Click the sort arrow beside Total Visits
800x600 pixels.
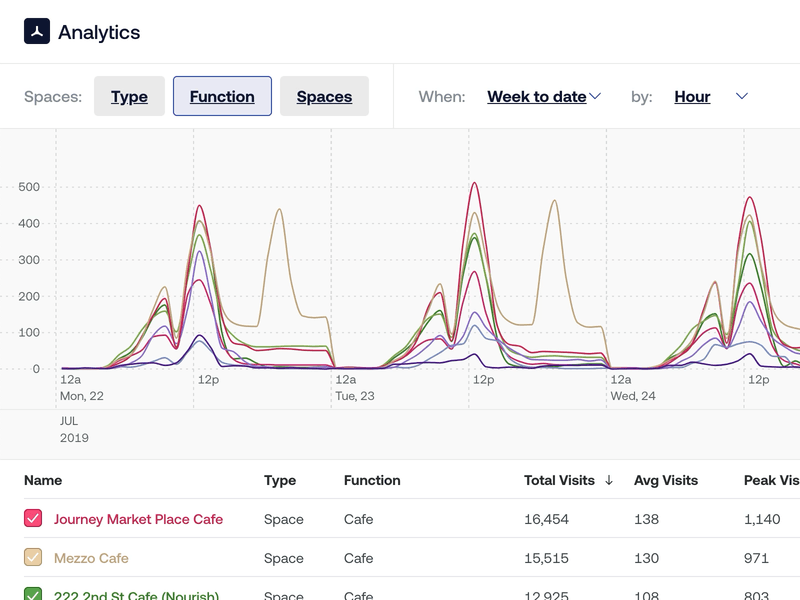(x=608, y=480)
